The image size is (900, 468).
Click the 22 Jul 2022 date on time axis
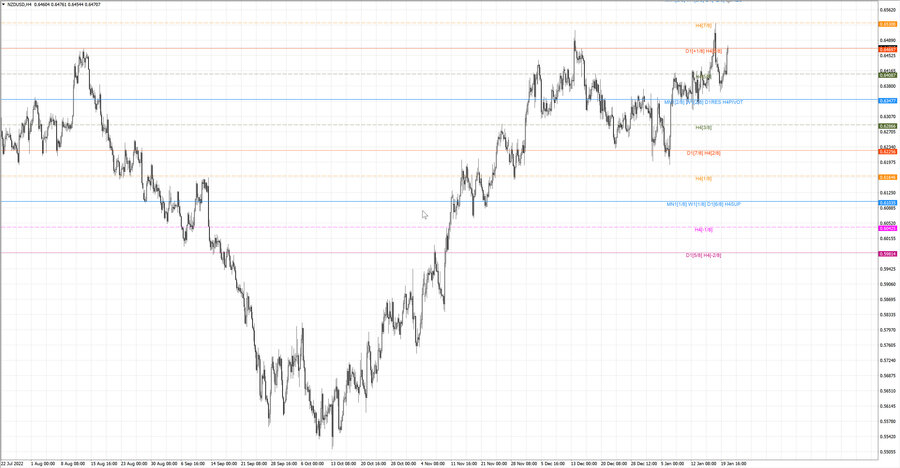[12, 463]
